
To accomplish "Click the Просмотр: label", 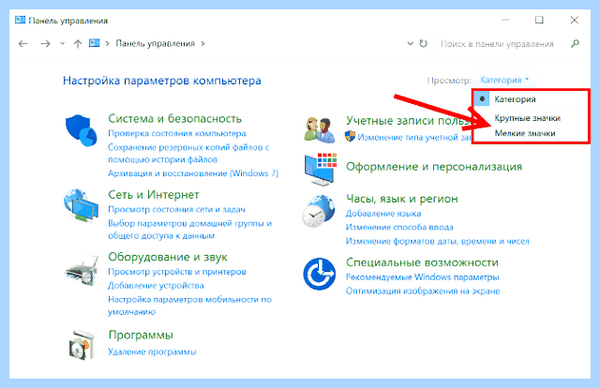I will (x=449, y=80).
